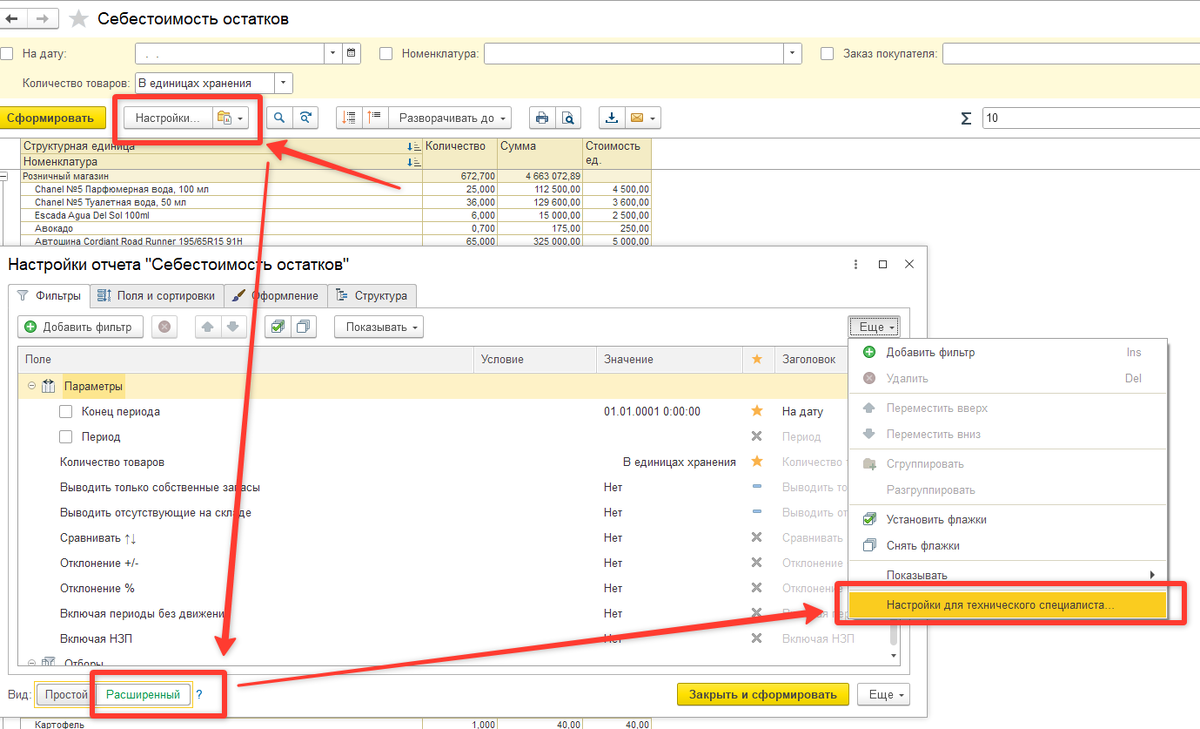Click set all checkmarks icon in settings toolbar
The height and width of the screenshot is (729, 1200).
pyautogui.click(x=278, y=327)
